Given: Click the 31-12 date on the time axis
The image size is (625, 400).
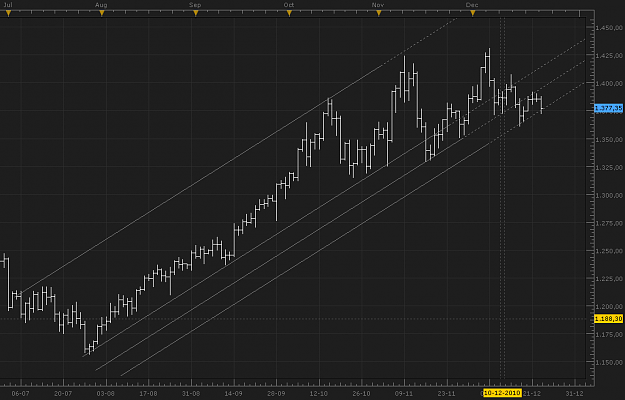Looking at the screenshot, I should [x=574, y=394].
